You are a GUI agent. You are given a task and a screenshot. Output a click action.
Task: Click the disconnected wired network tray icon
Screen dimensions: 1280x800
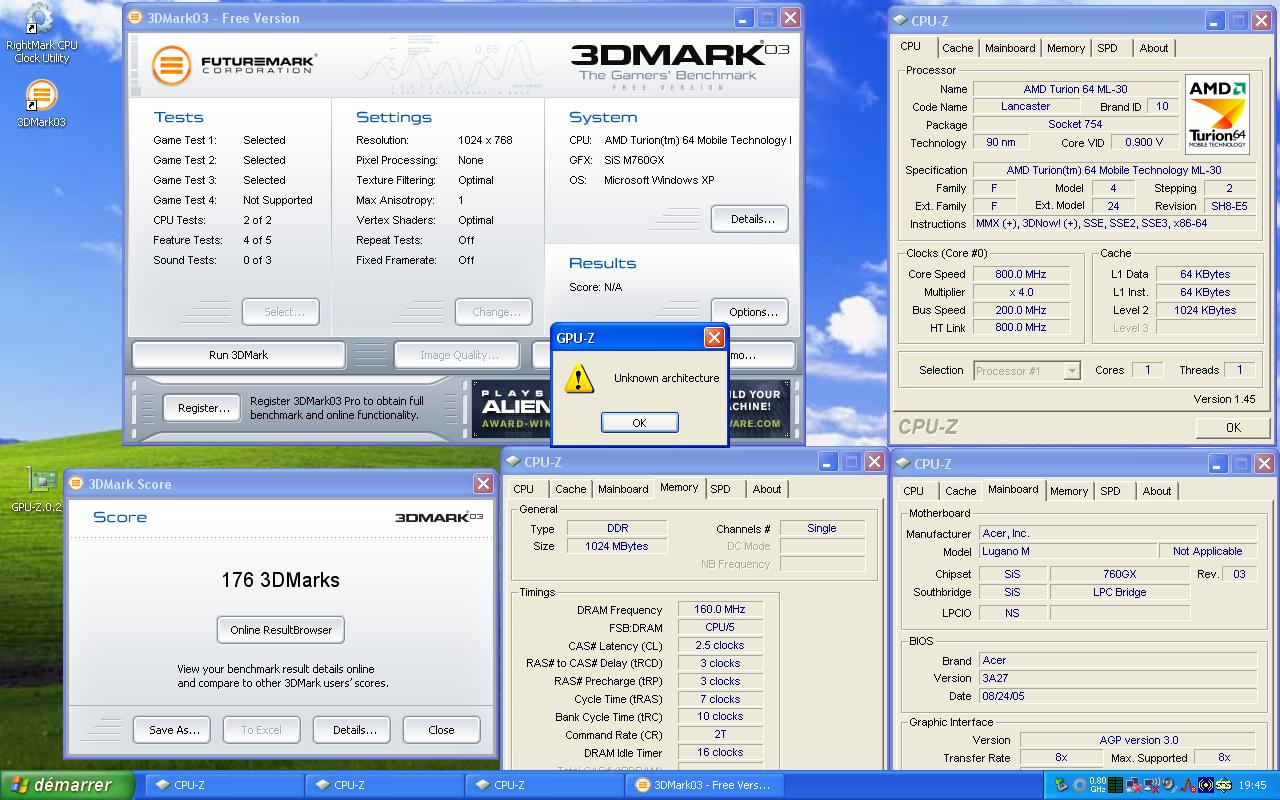pos(1133,785)
